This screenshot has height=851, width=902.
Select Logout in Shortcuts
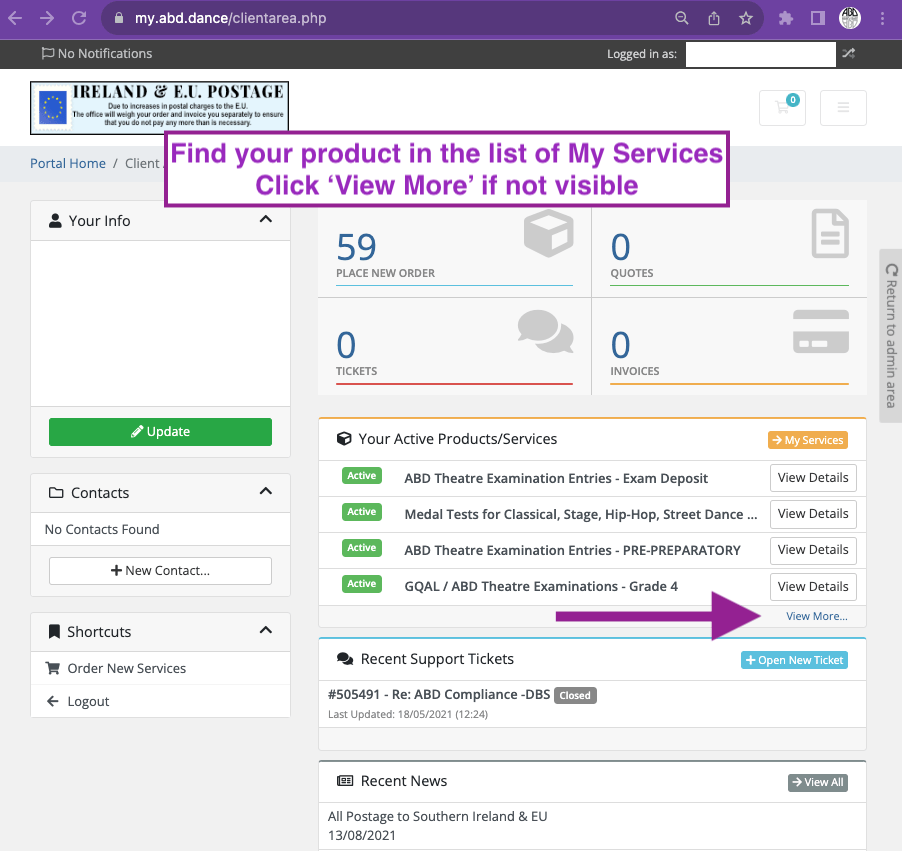(x=88, y=701)
